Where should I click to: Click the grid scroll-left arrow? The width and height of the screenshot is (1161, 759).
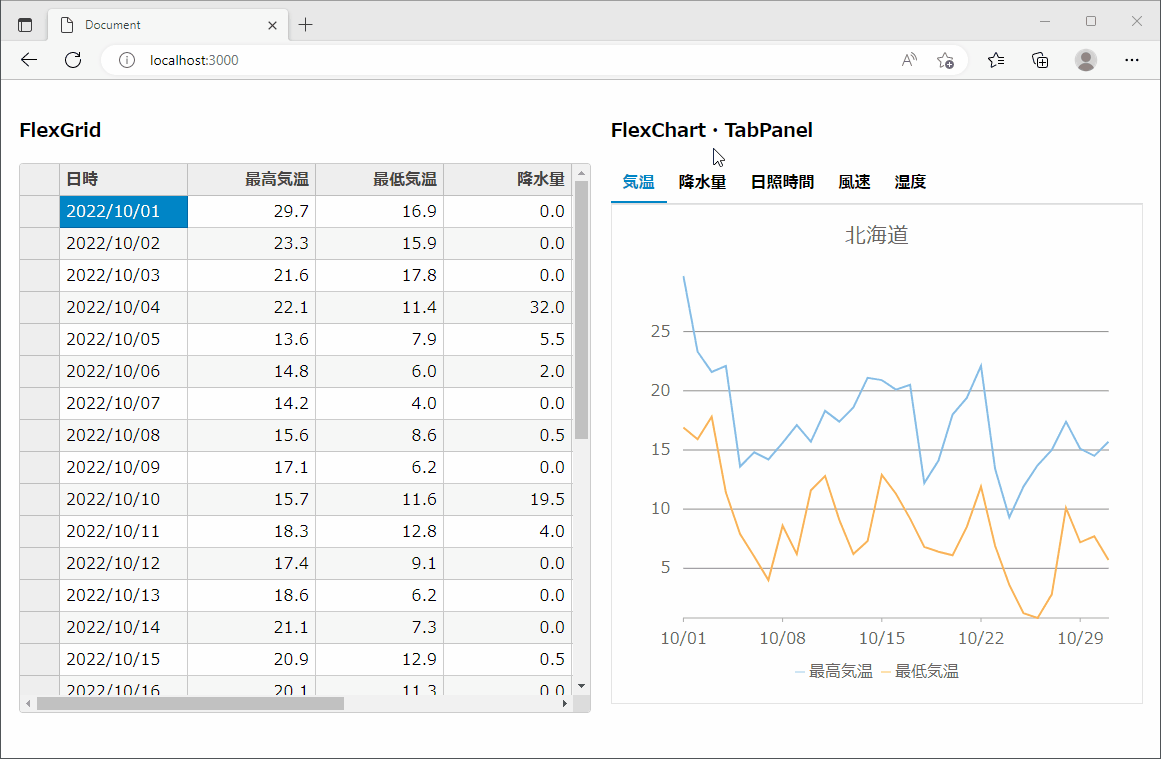tap(28, 703)
